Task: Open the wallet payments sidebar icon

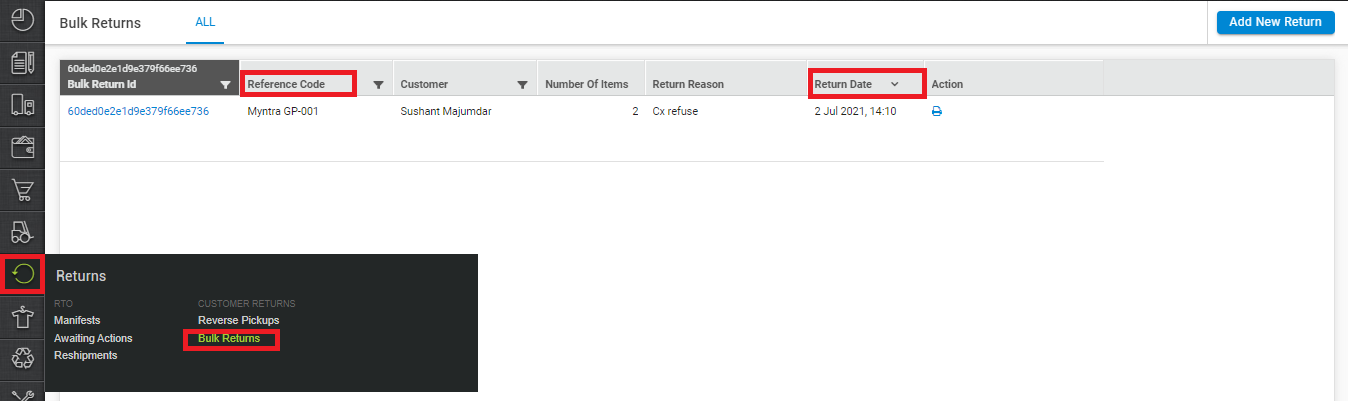Action: 22,147
